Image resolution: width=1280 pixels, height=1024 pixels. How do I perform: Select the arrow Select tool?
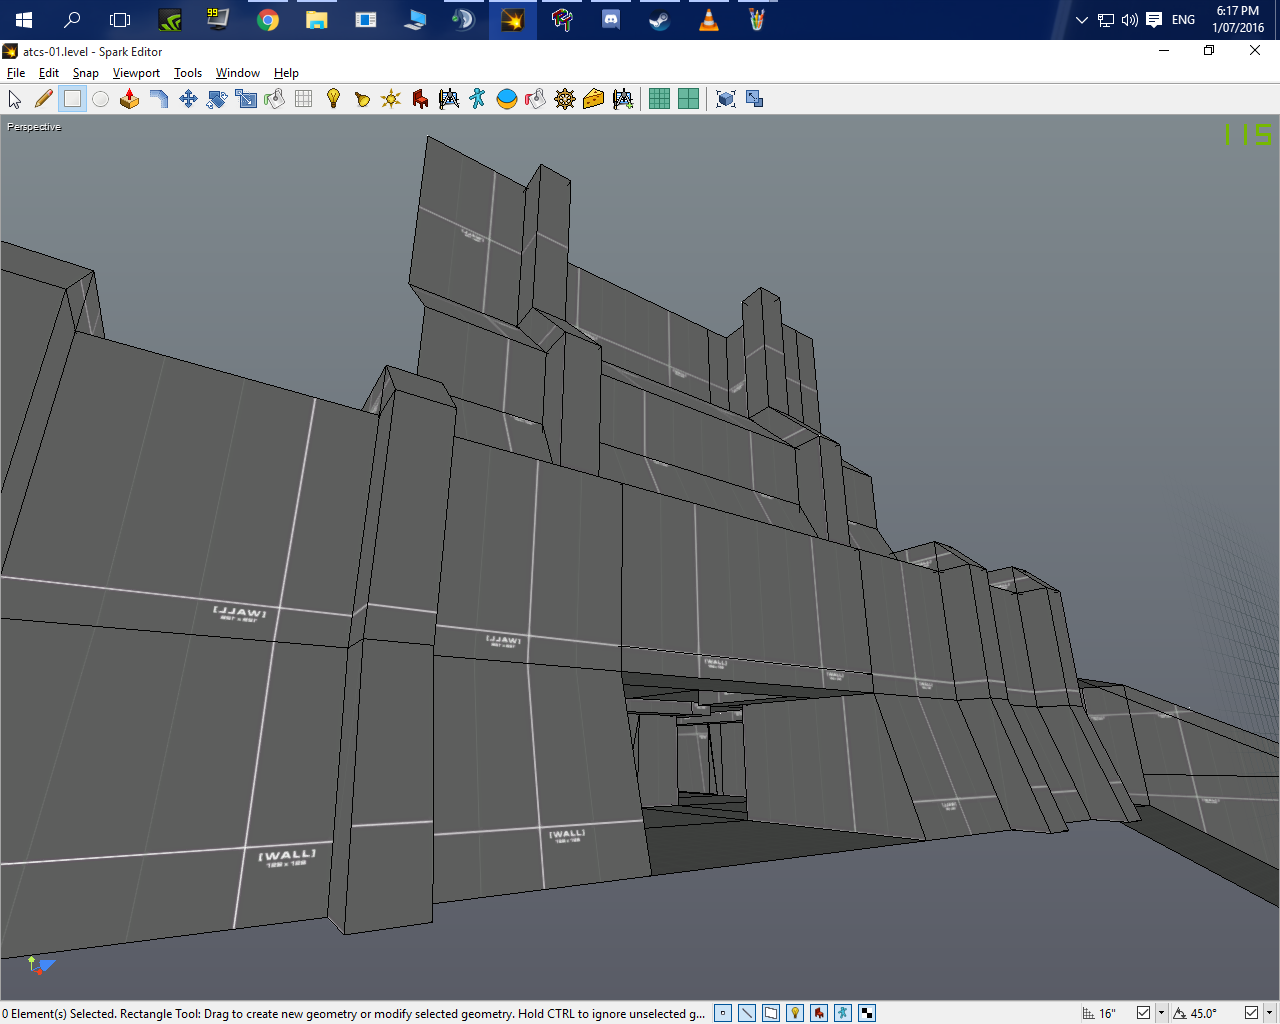15,99
